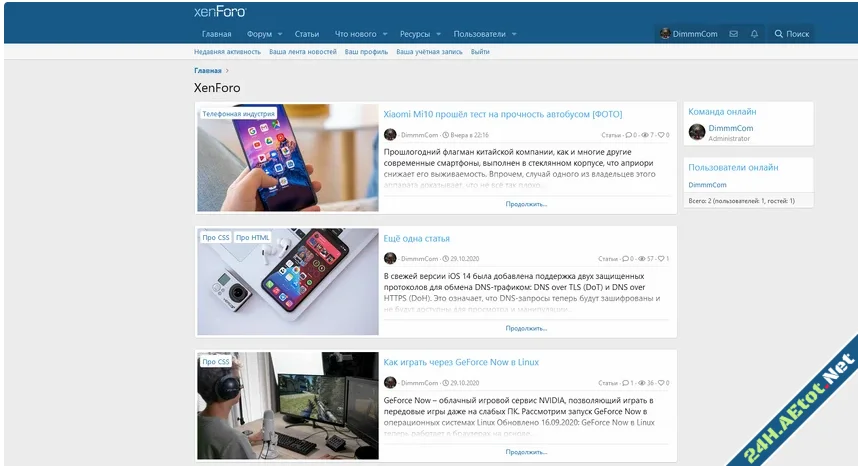This screenshot has width=858, height=466.
Task: Click the search Поиск magnifier button
Action: pyautogui.click(x=791, y=34)
